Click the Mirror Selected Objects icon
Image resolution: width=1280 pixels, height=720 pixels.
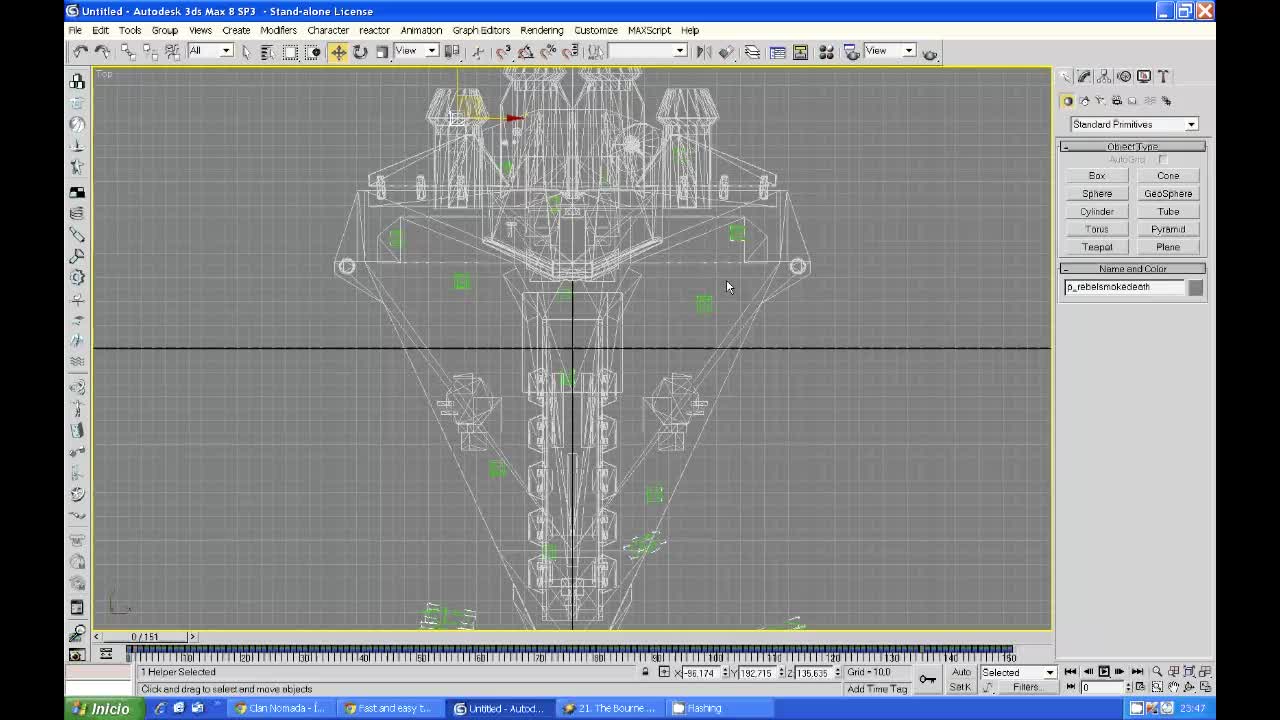pos(704,52)
